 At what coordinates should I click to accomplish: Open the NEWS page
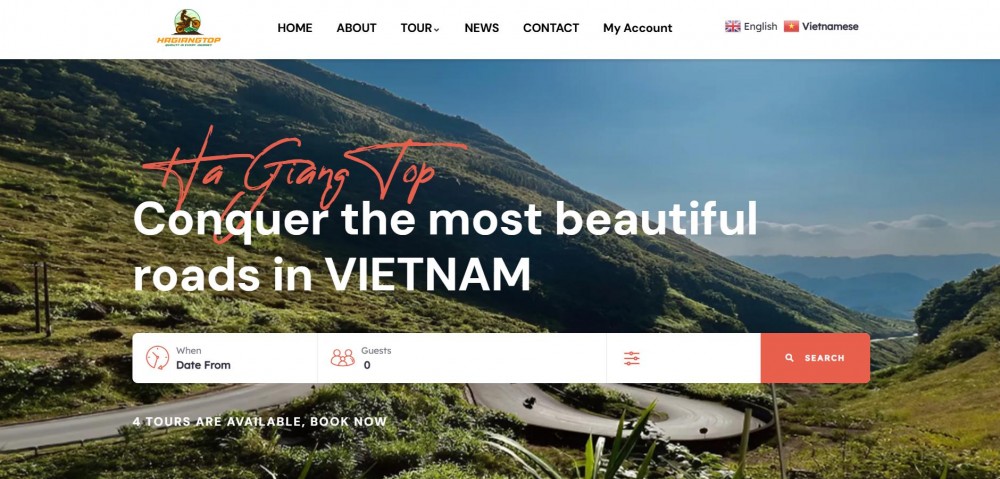point(482,28)
